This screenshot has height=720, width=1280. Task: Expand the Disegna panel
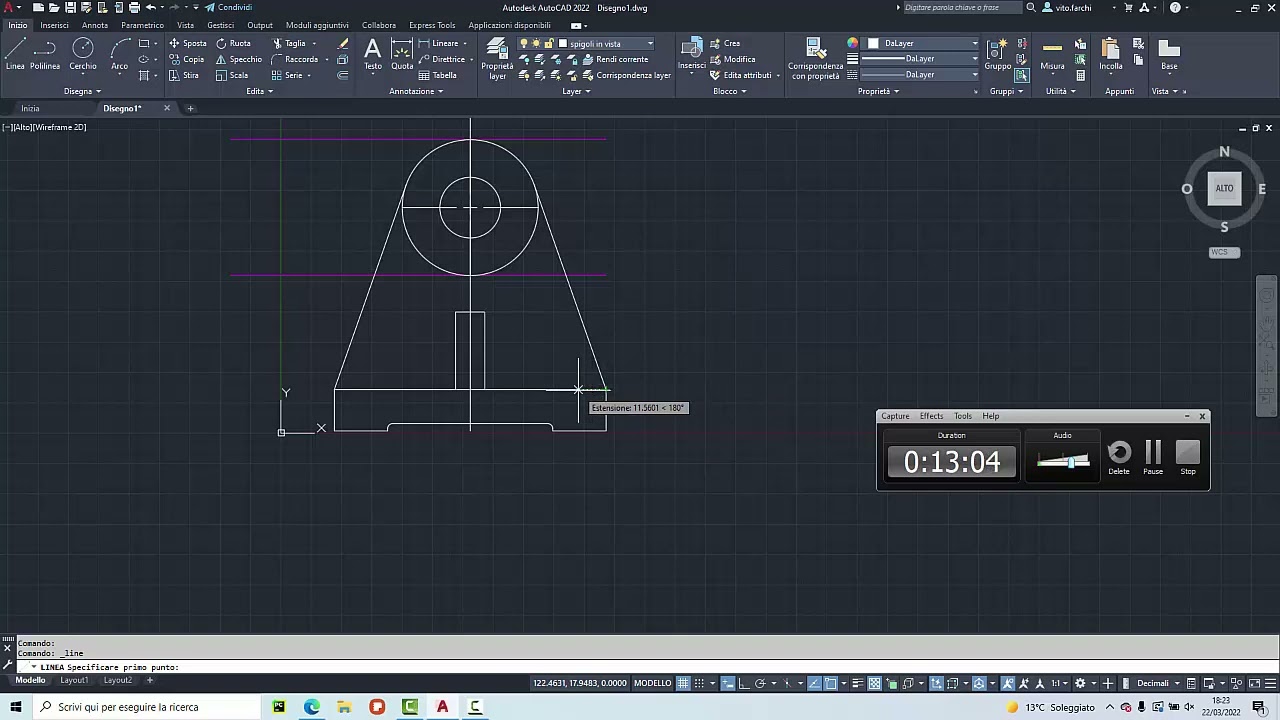(x=83, y=91)
